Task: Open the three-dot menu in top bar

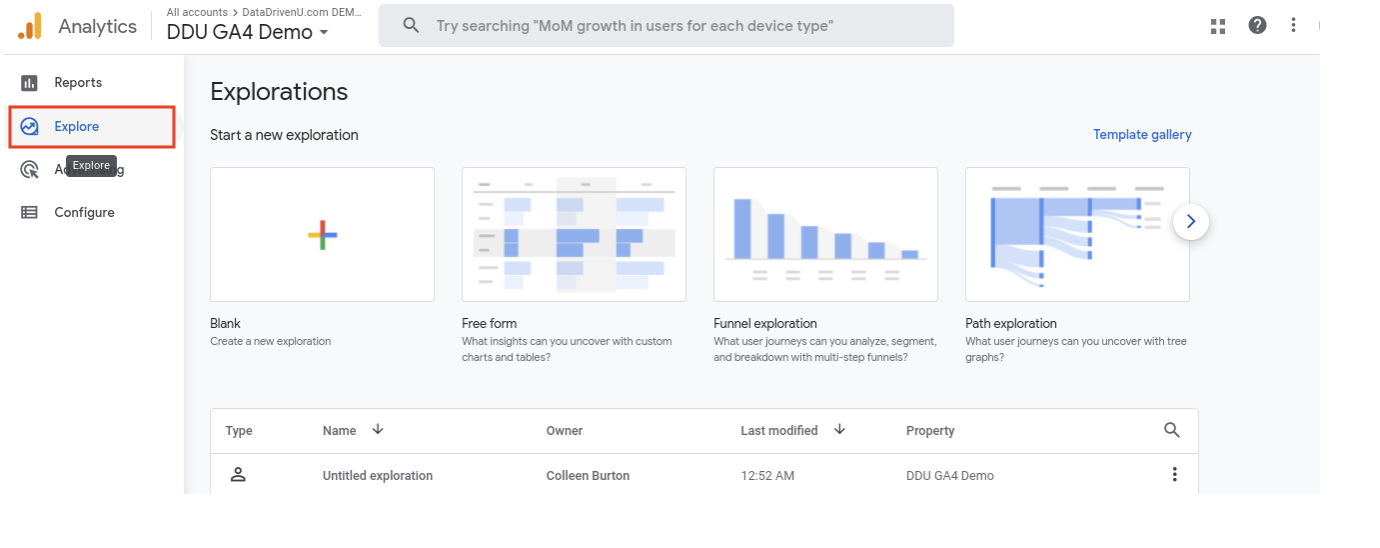Action: click(1294, 26)
